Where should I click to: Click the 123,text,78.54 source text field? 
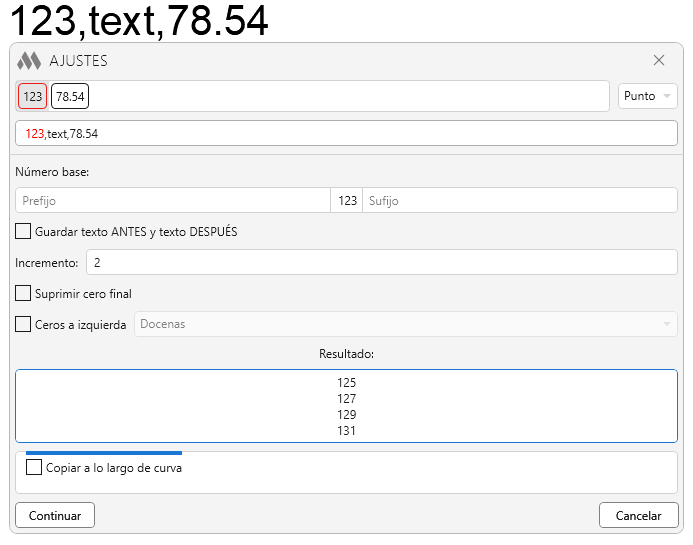[x=346, y=133]
